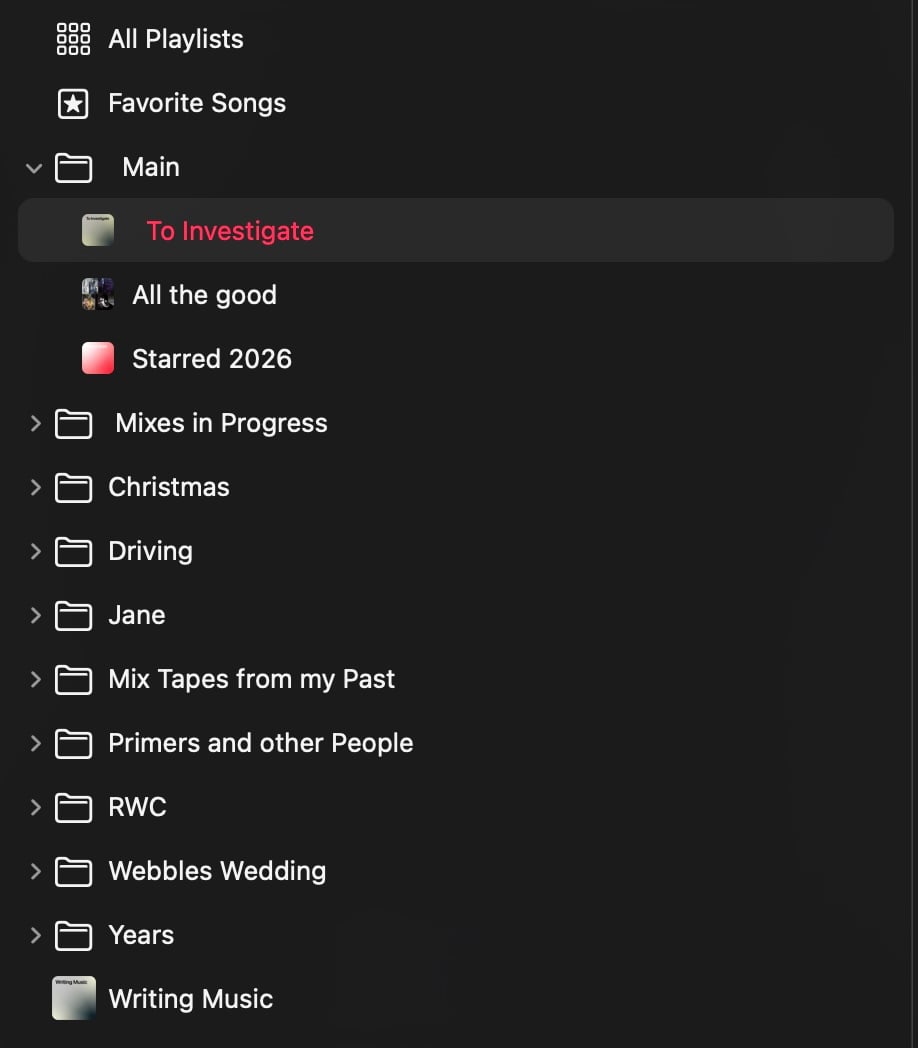Click the Favorite Songs star icon

pyautogui.click(x=73, y=103)
